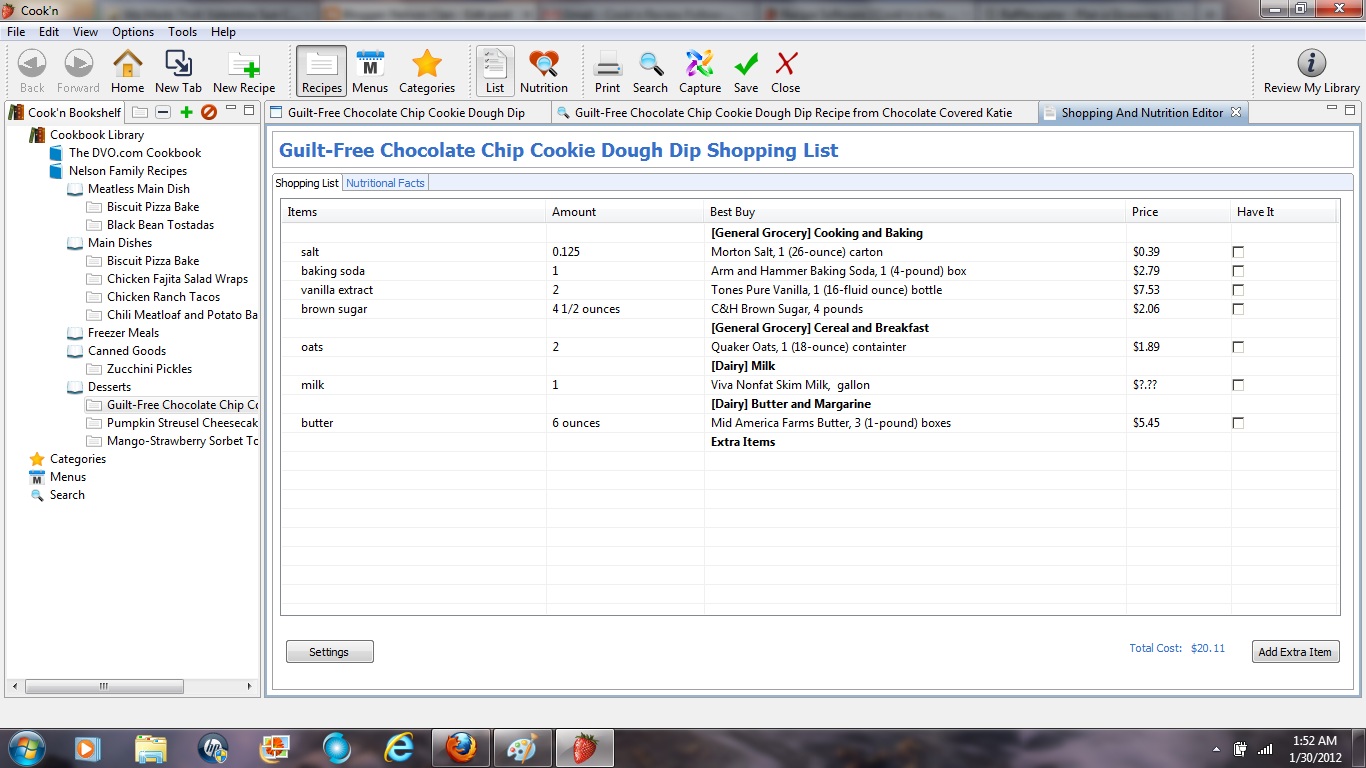Close the Shopping And Nutrition Editor tab
This screenshot has height=768, width=1366.
[x=1236, y=112]
